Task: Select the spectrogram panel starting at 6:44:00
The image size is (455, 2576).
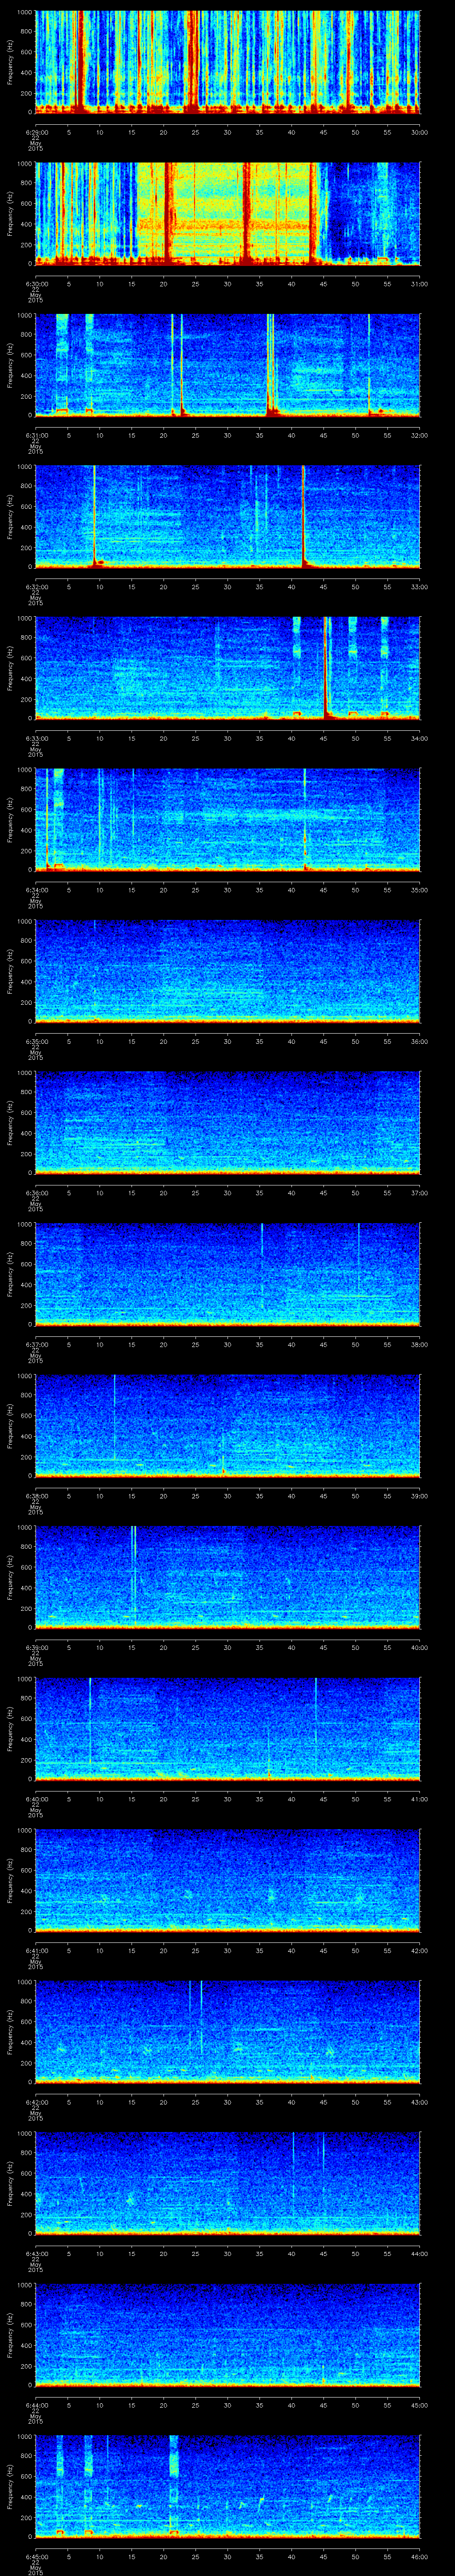Action: (x=227, y=2334)
